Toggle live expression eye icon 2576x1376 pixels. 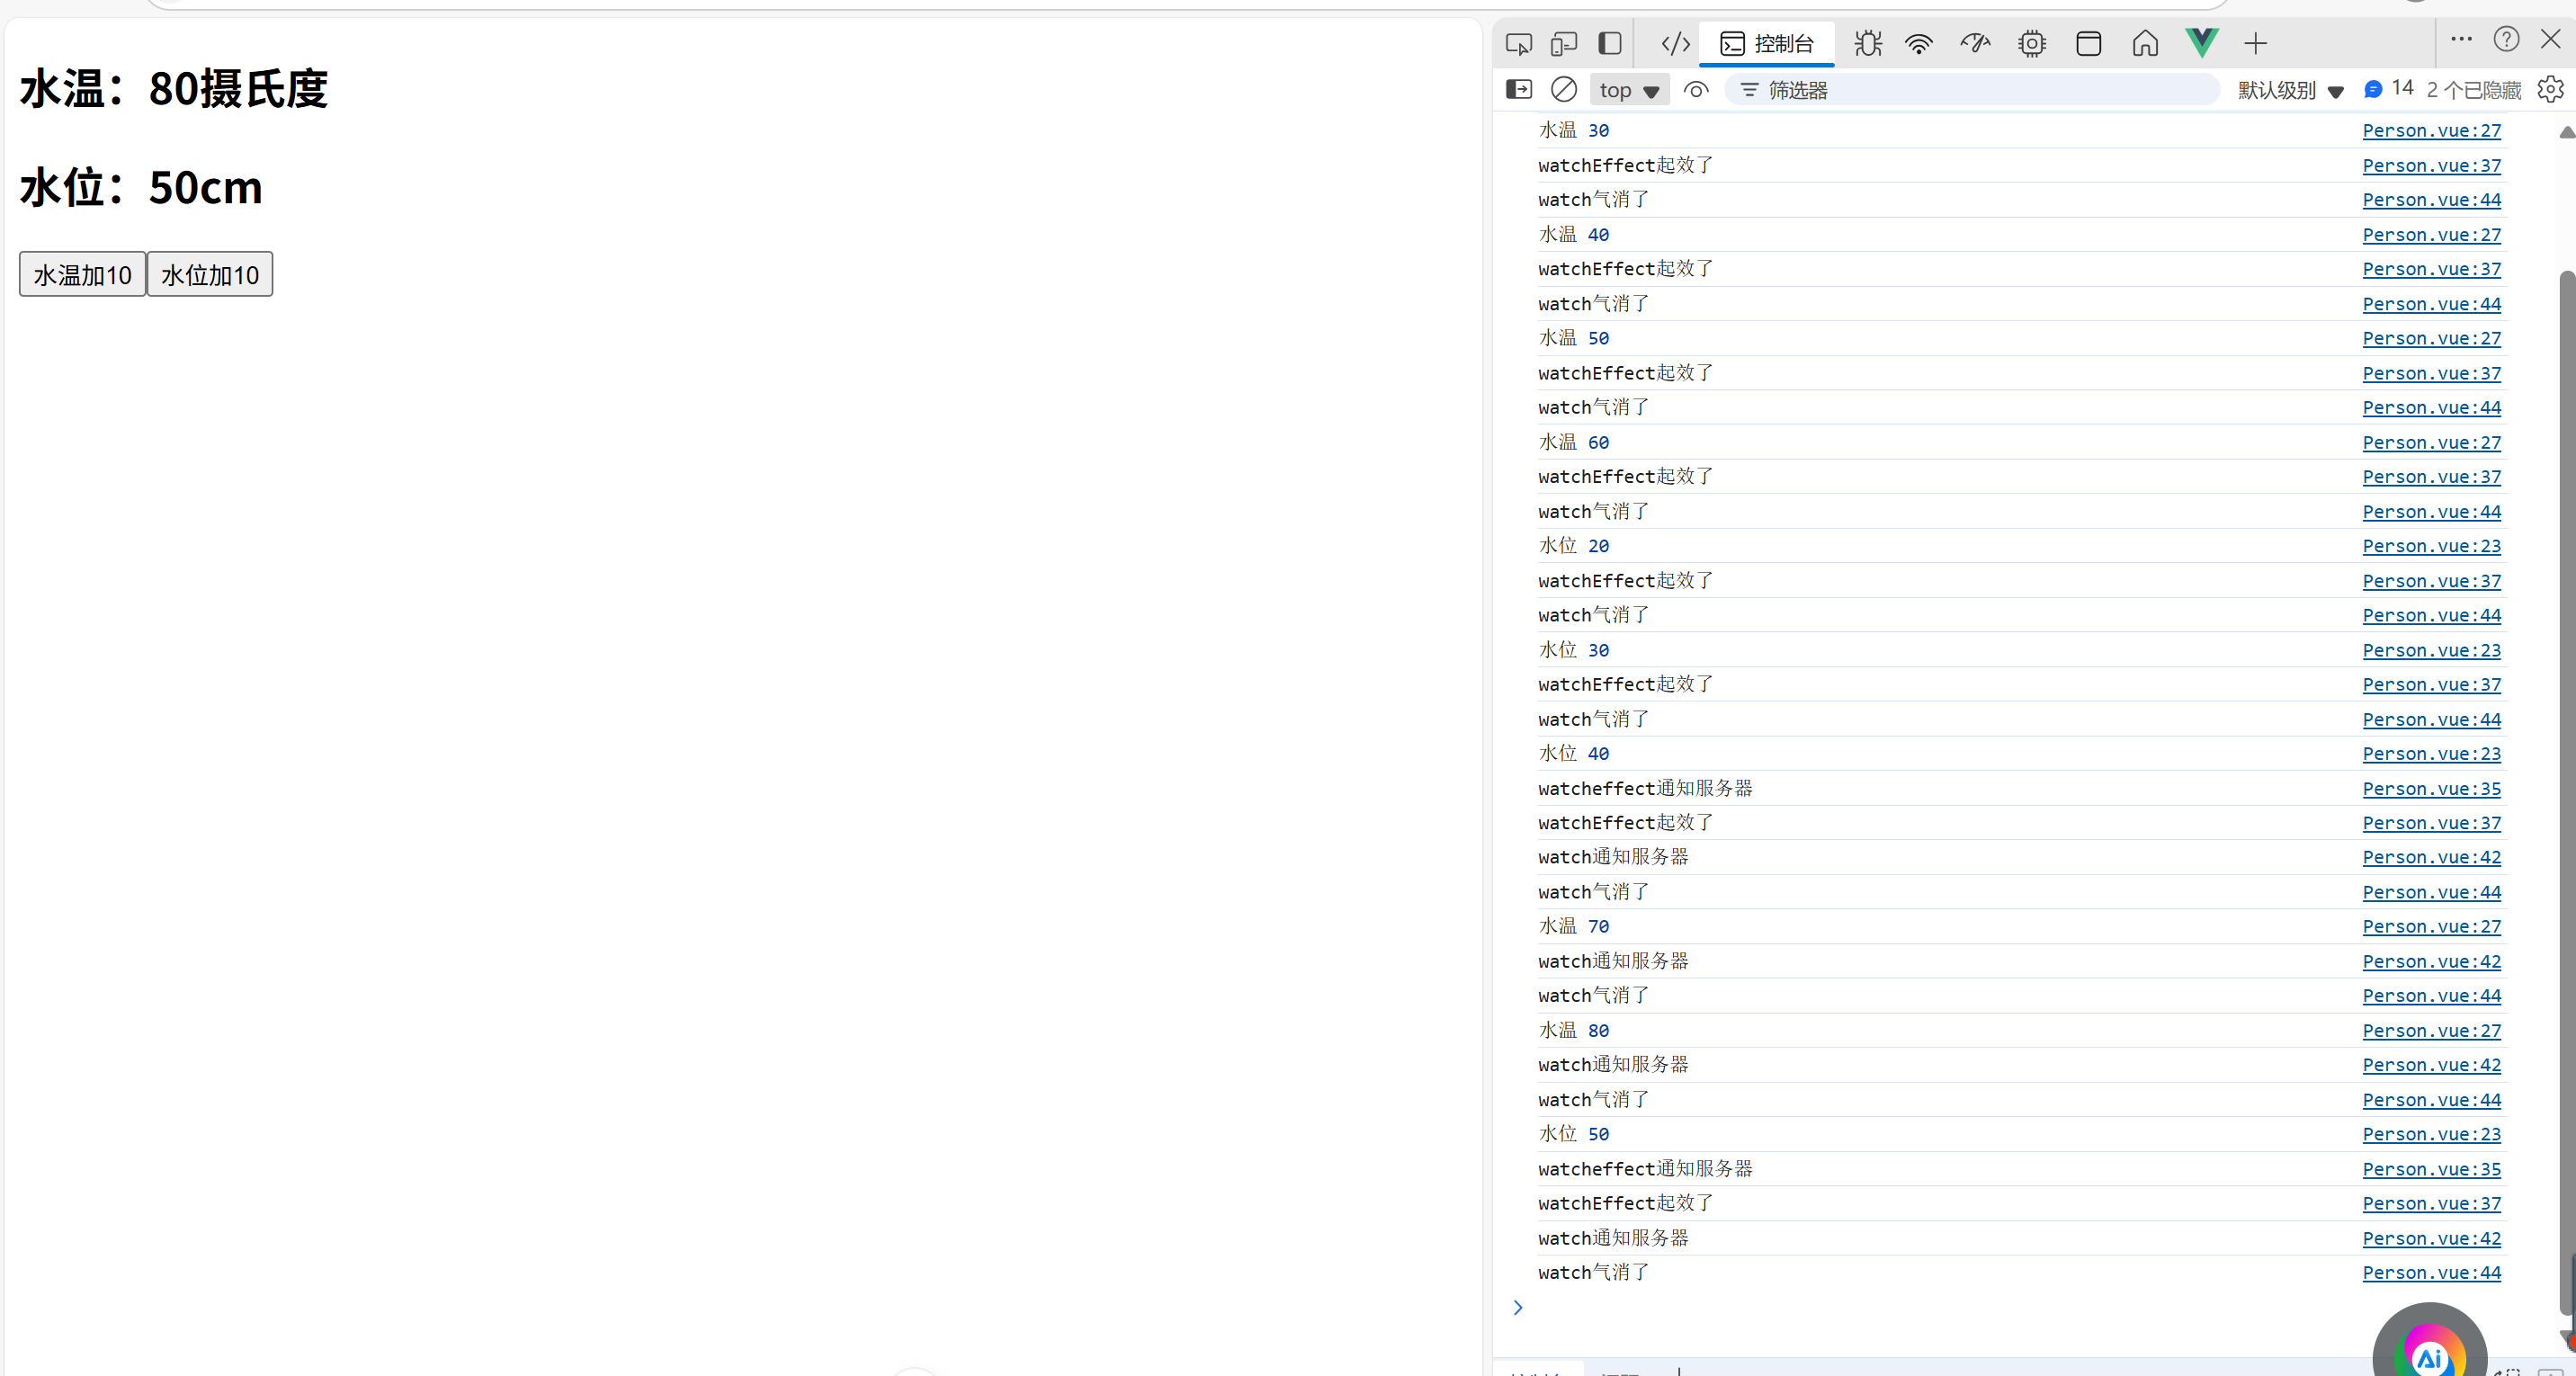click(x=1696, y=90)
